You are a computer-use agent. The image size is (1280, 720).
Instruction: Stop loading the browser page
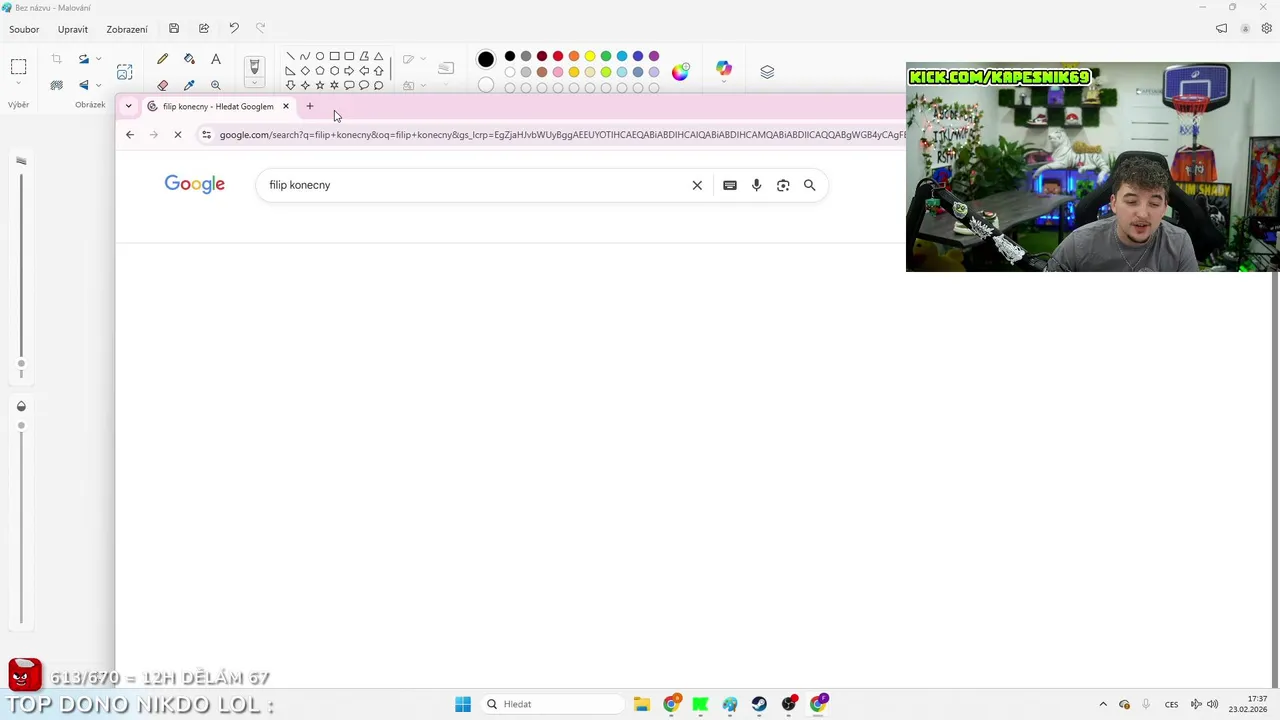point(178,134)
